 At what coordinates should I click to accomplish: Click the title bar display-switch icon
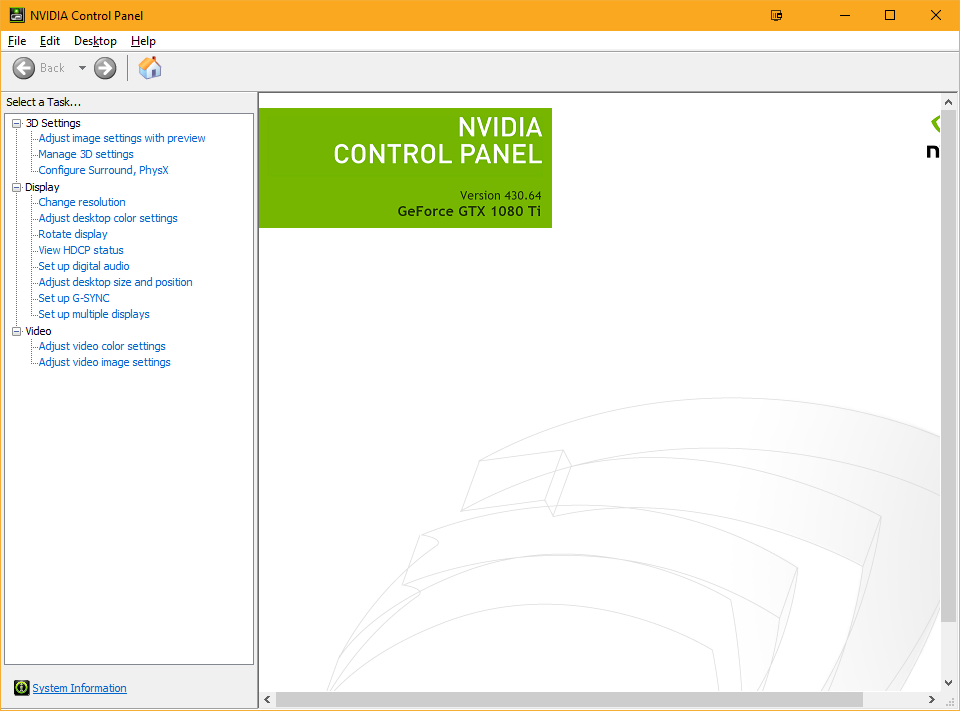click(x=776, y=15)
